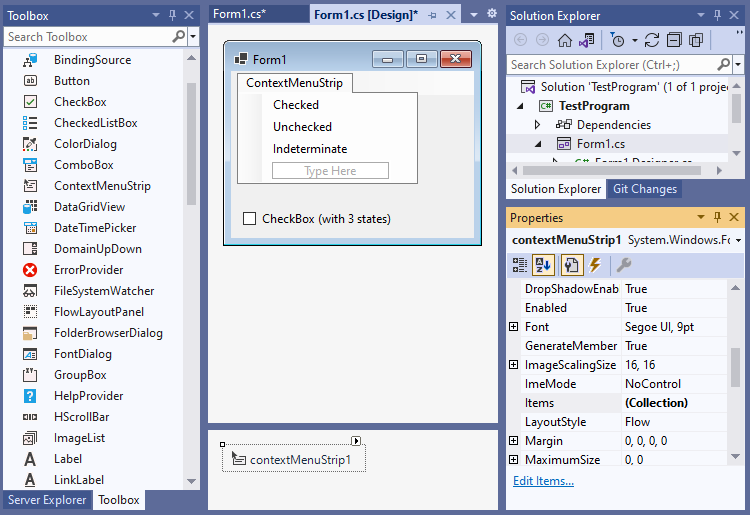The width and height of the screenshot is (750, 515).
Task: Click the Search Solution Explorer field
Action: point(612,64)
